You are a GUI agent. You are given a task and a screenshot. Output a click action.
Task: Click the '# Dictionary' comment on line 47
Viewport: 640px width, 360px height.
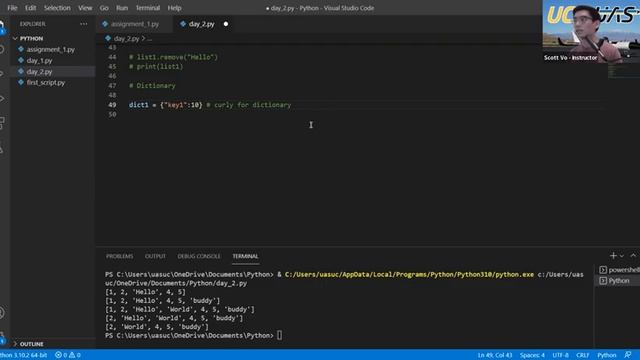152,86
